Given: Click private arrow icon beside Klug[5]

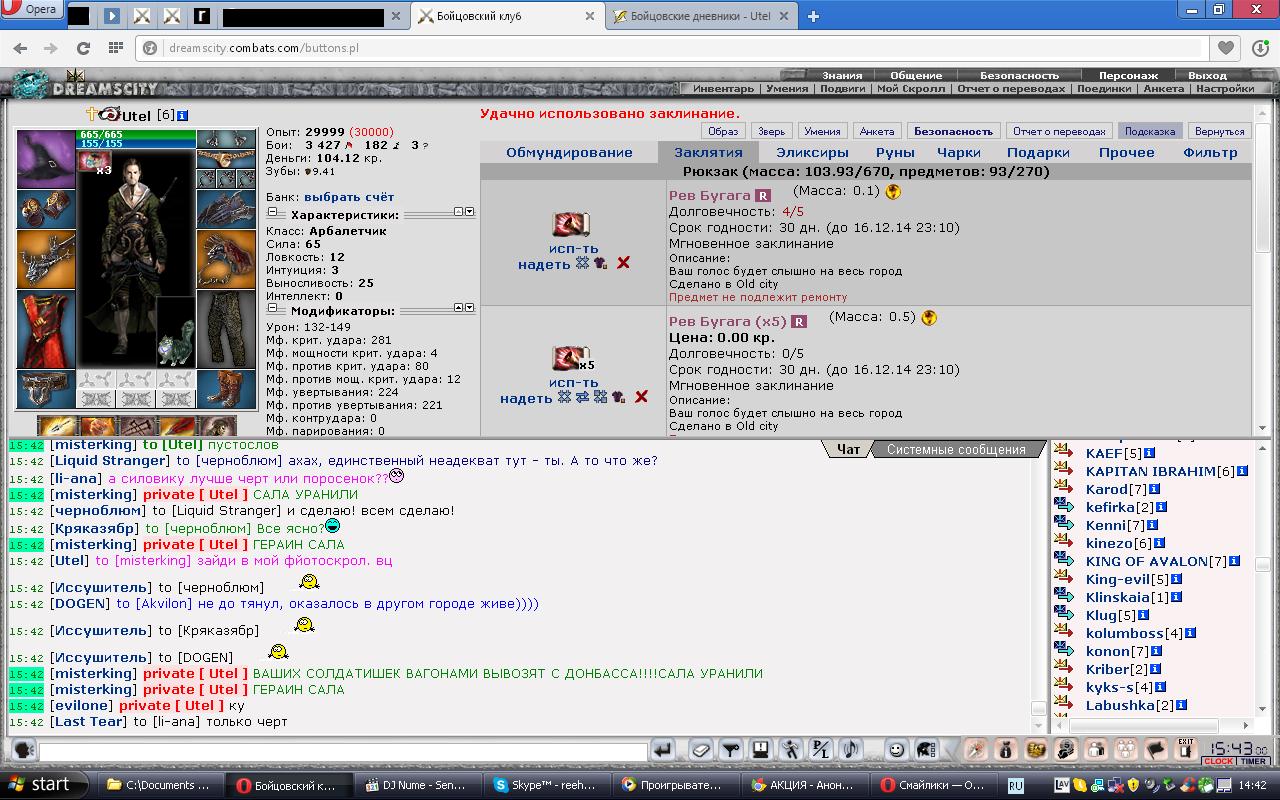Looking at the screenshot, I should coord(1063,615).
